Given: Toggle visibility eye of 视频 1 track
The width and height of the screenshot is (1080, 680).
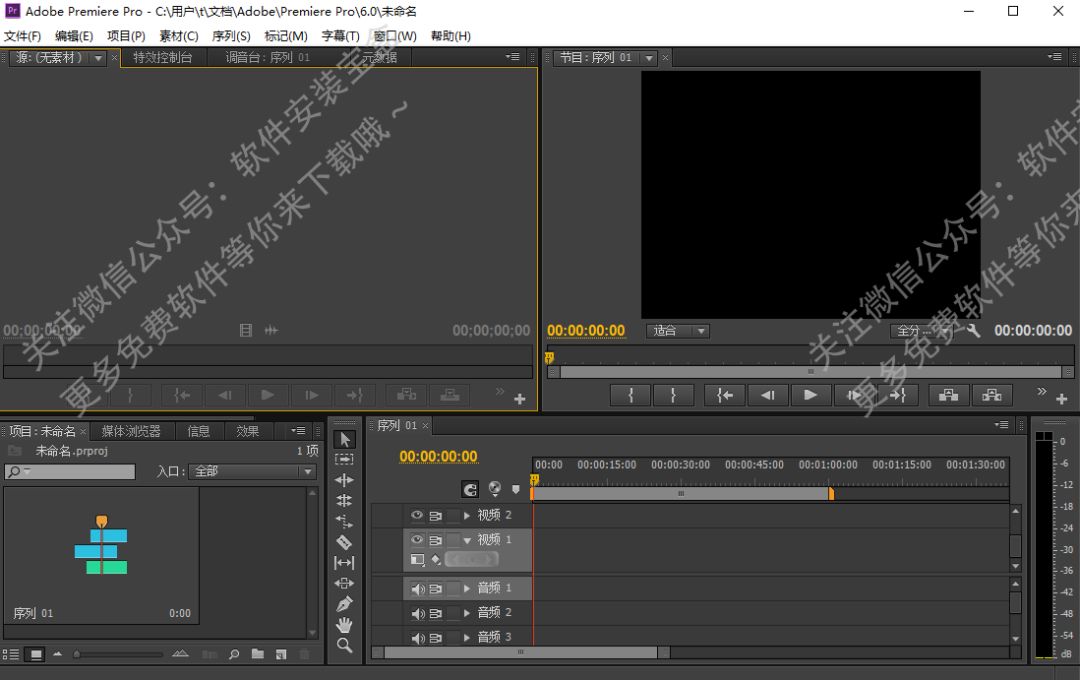Looking at the screenshot, I should pos(417,539).
